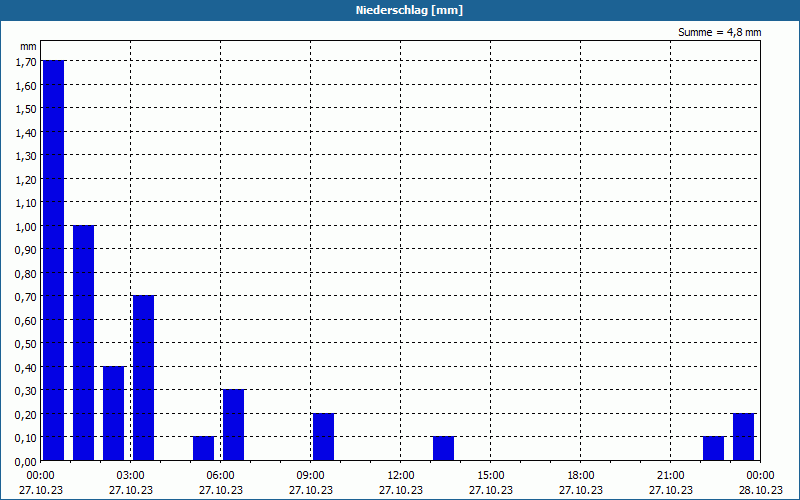Click the 1,30 y-axis label
This screenshot has width=800, height=500.
26,156
